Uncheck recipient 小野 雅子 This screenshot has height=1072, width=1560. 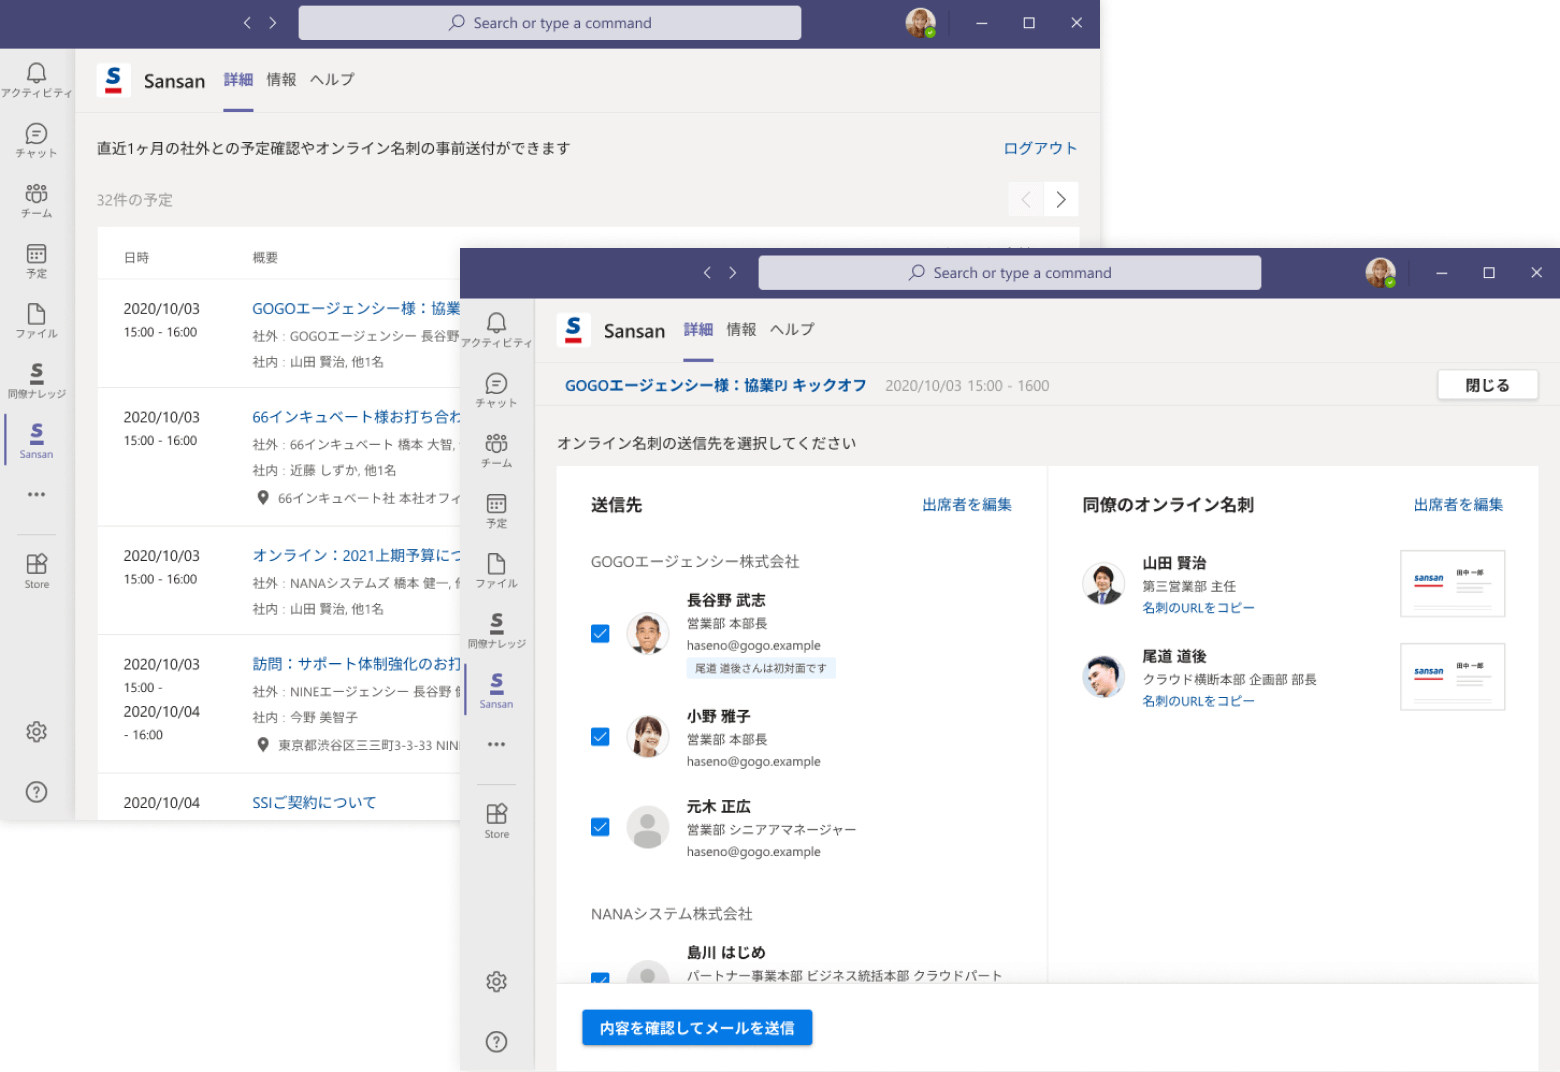point(600,737)
